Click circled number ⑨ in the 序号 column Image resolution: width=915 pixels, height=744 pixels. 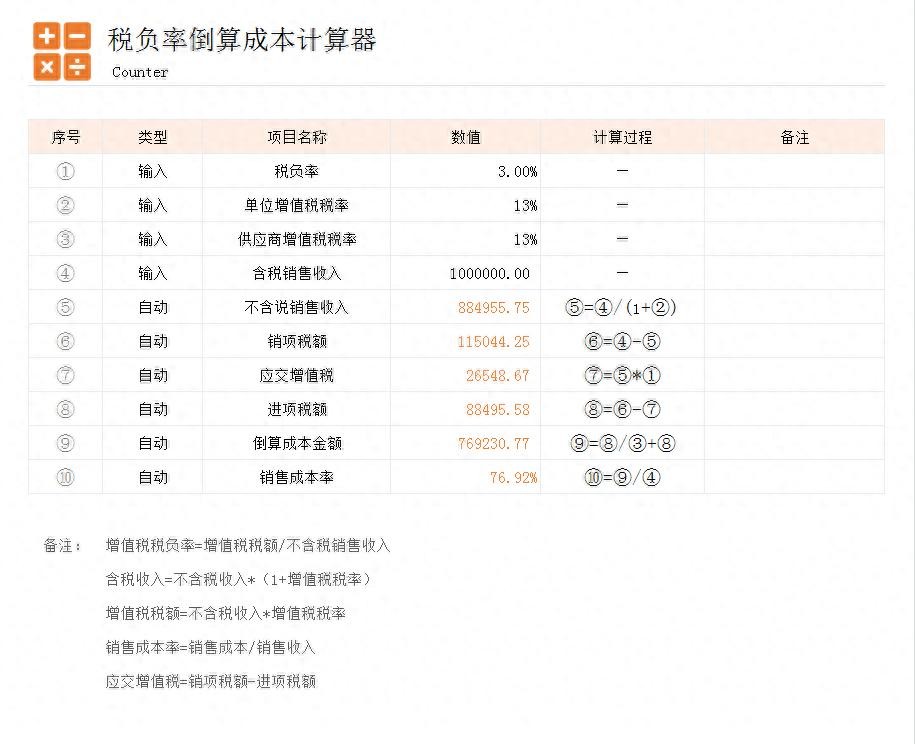(66, 443)
